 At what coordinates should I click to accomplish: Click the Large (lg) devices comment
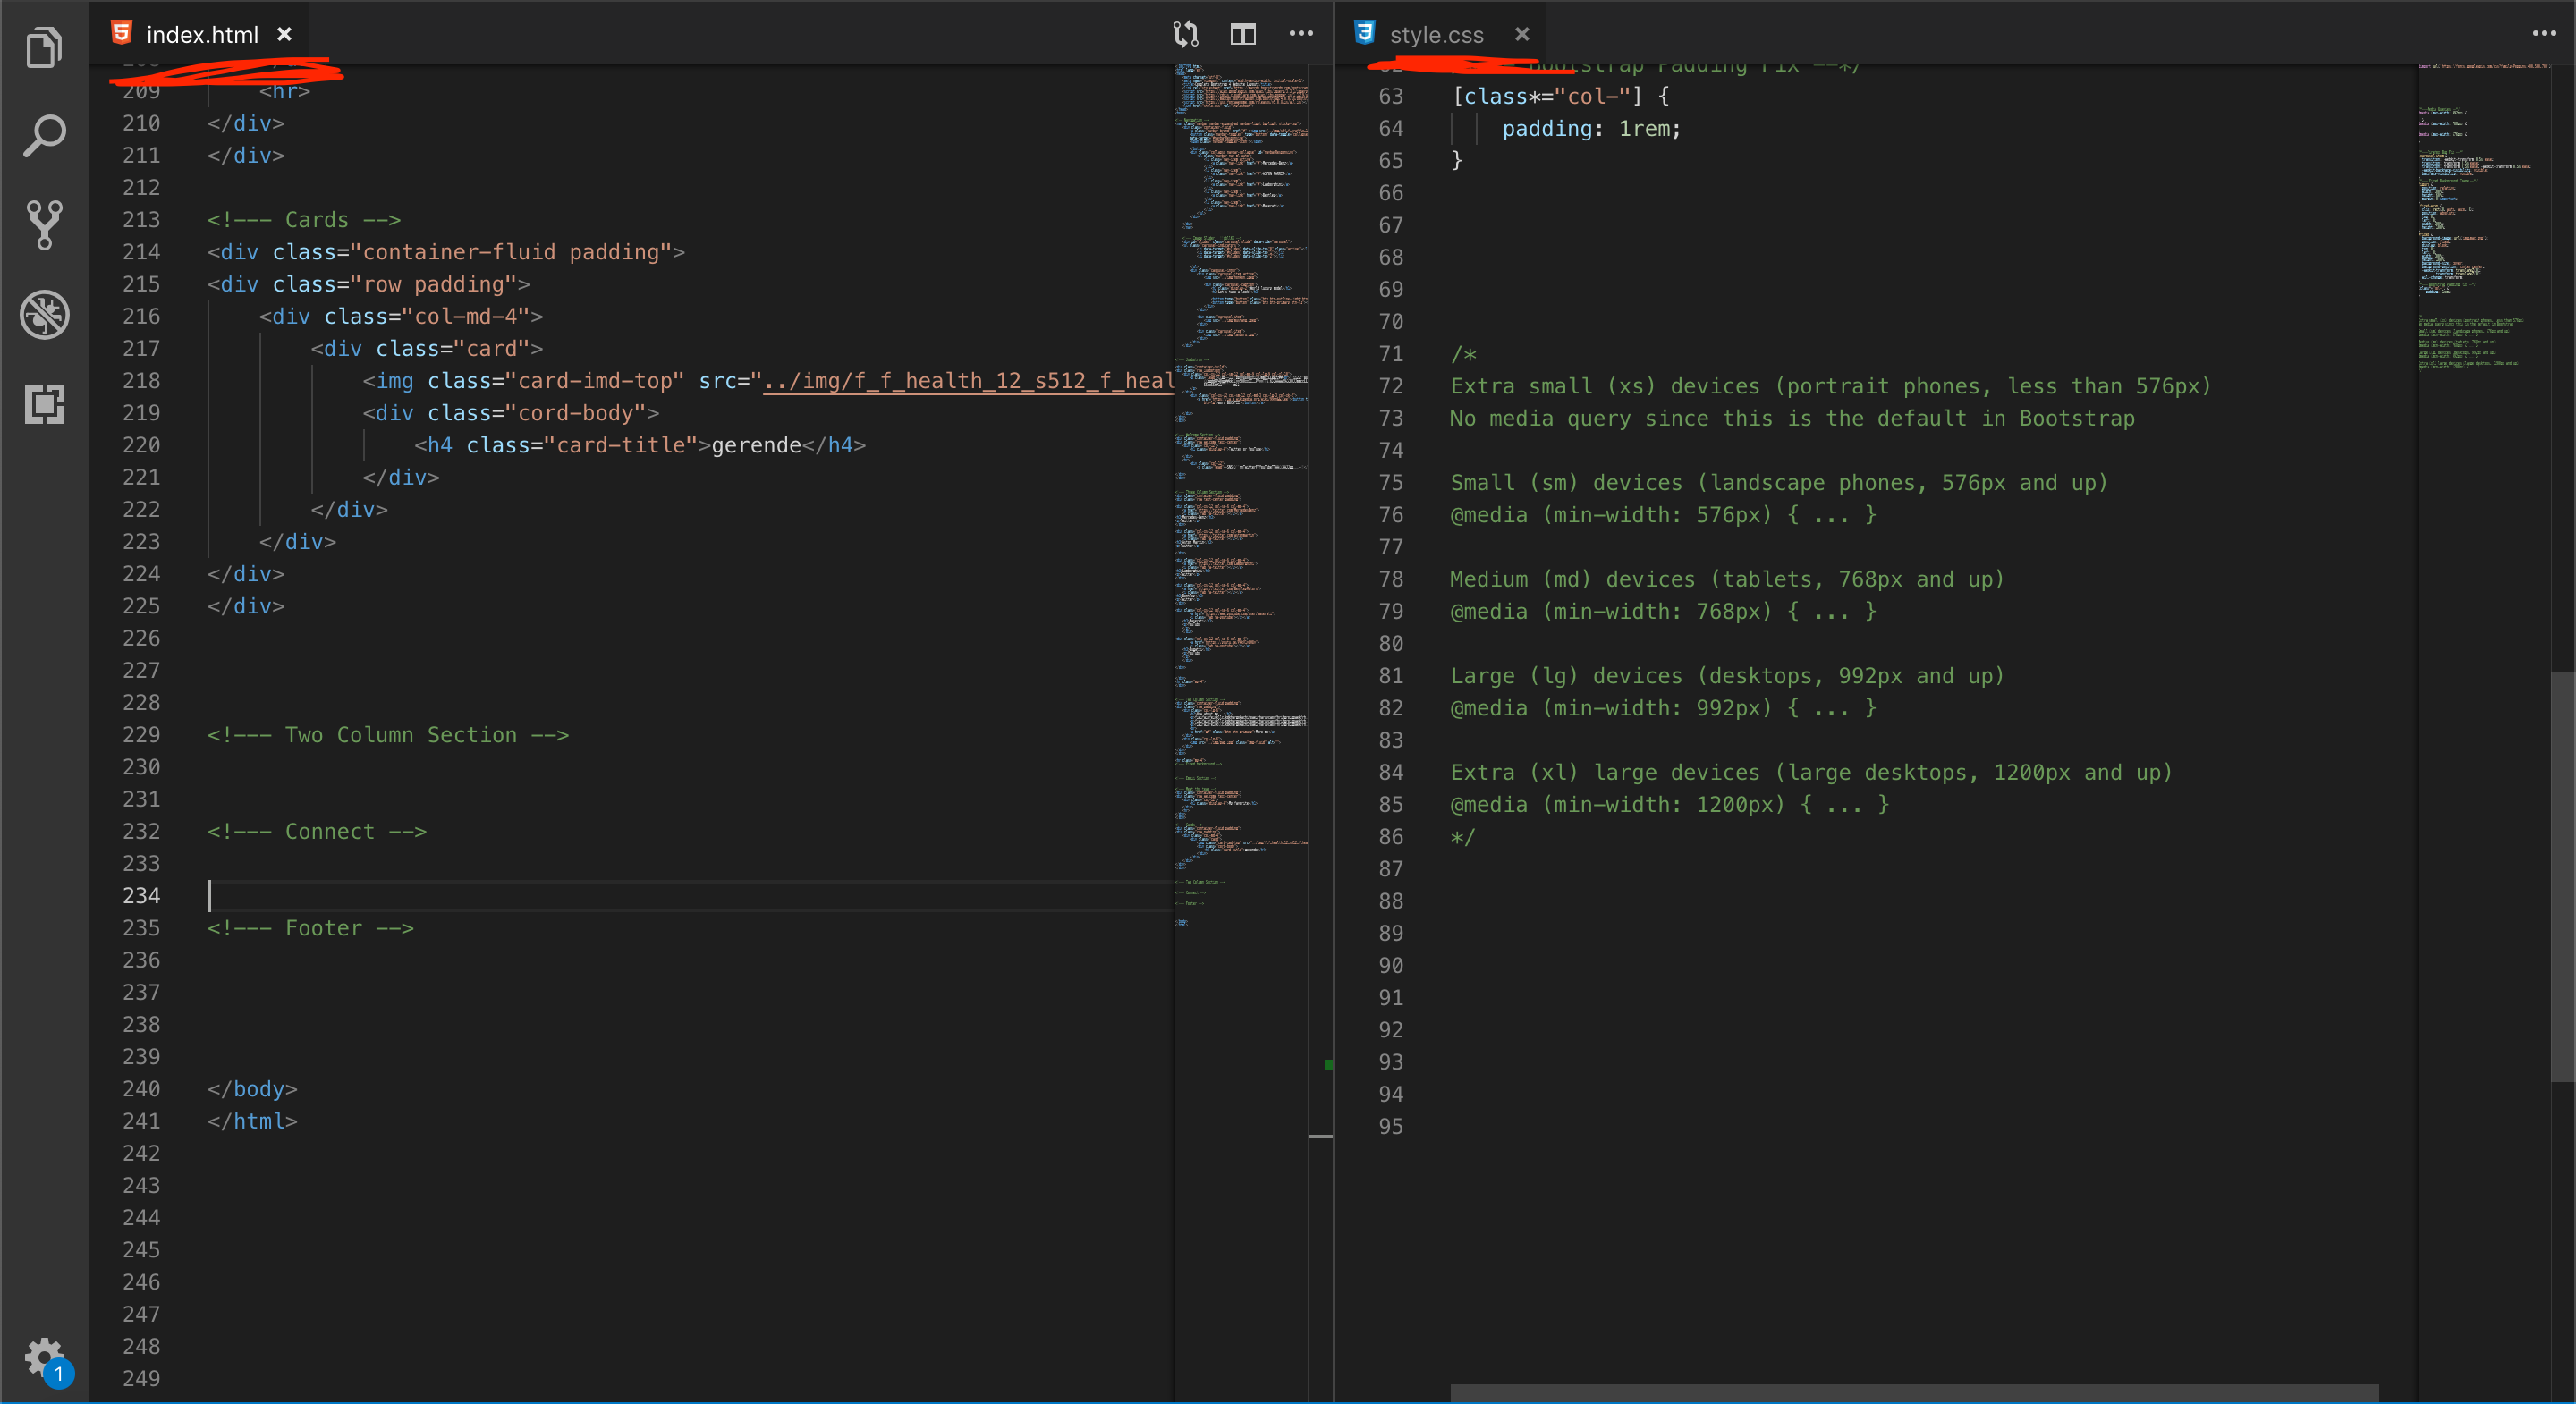coord(1728,676)
